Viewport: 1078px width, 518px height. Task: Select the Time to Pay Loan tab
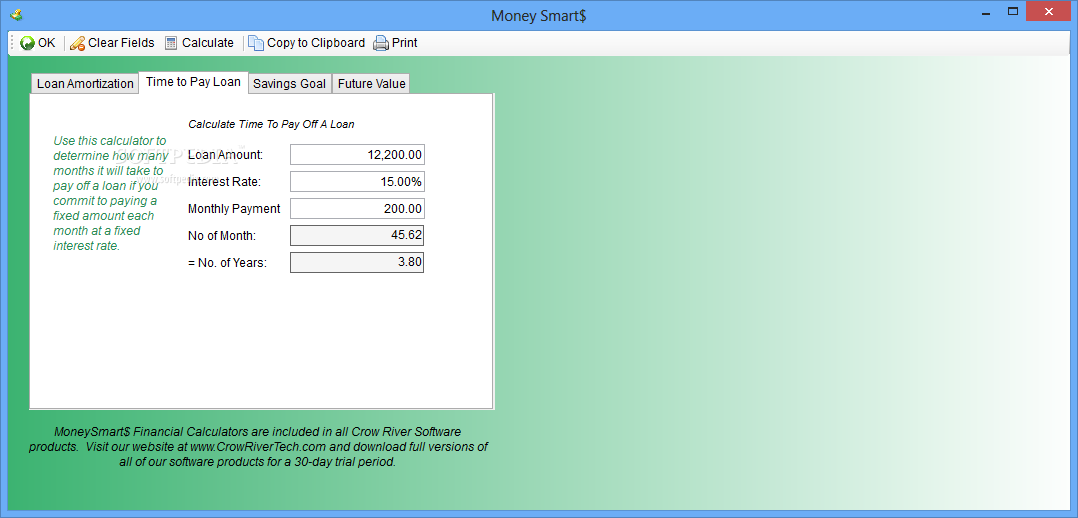193,82
